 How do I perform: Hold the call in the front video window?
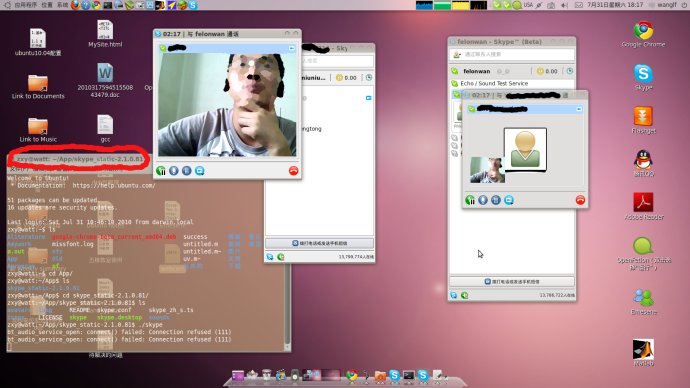[161, 171]
